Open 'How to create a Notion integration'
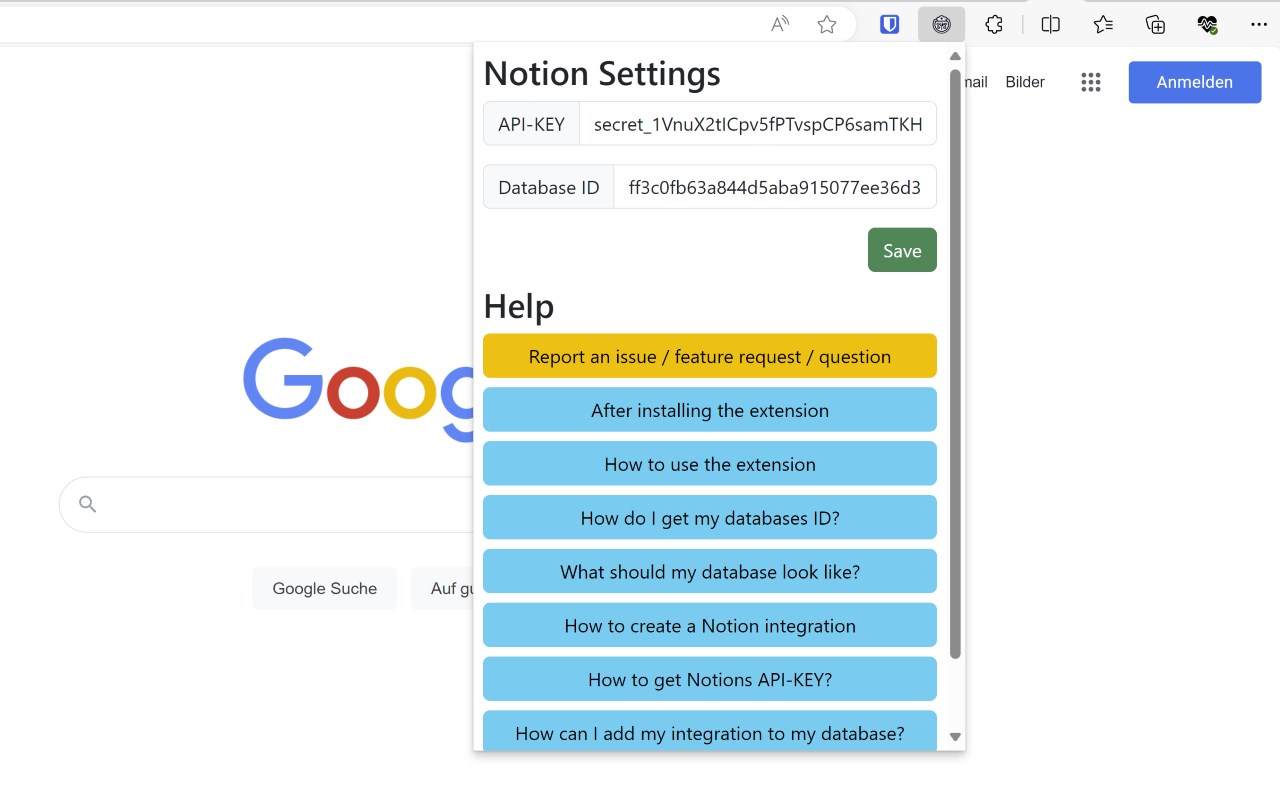The image size is (1280, 800). coord(710,626)
